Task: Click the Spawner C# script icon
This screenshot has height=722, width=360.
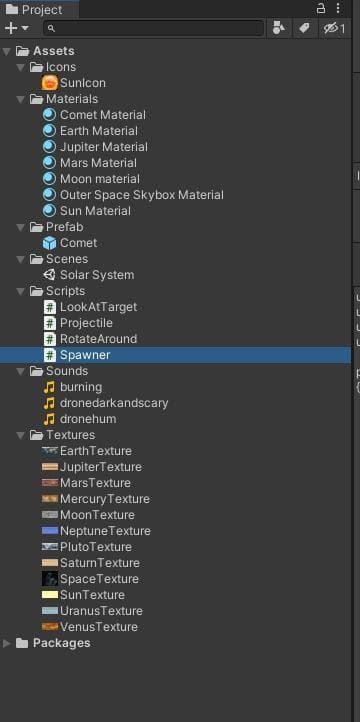Action: pyautogui.click(x=50, y=355)
